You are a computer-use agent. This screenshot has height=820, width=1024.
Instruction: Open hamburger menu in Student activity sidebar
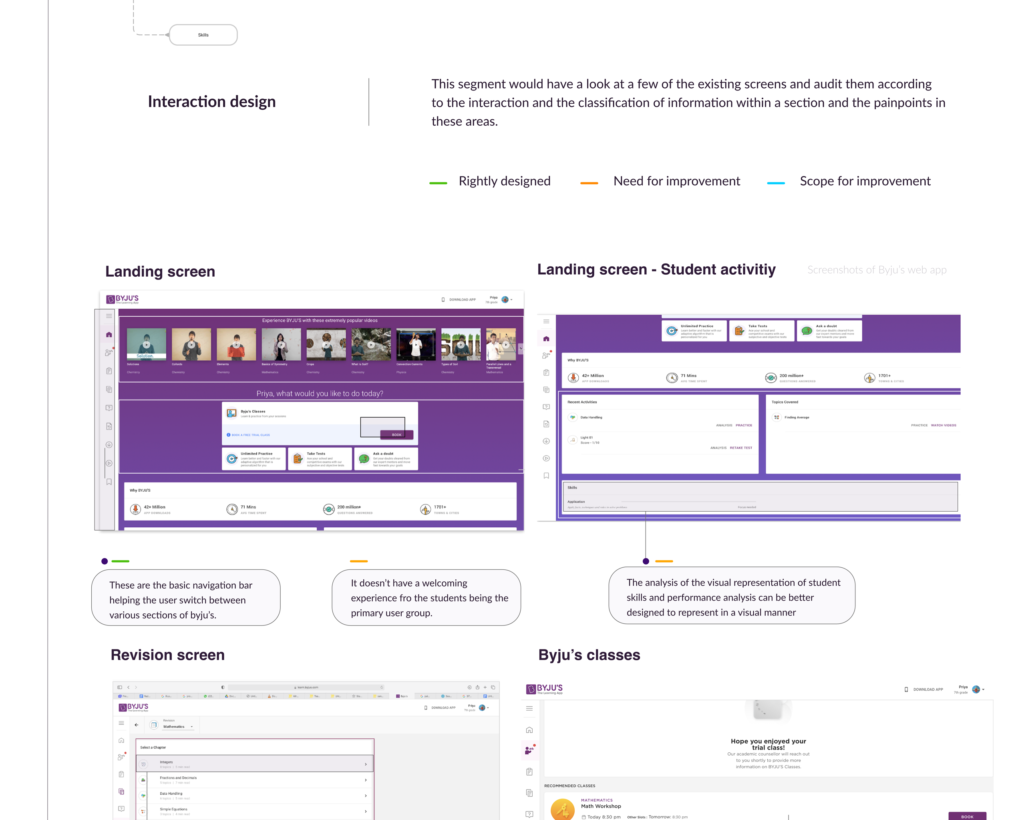[545, 321]
